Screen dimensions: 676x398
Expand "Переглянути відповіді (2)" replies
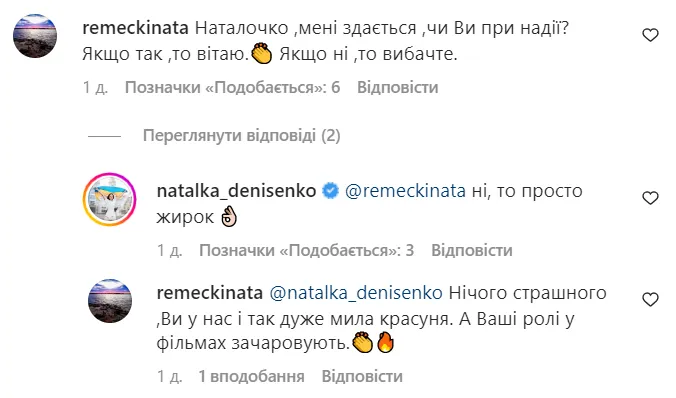[241, 136]
